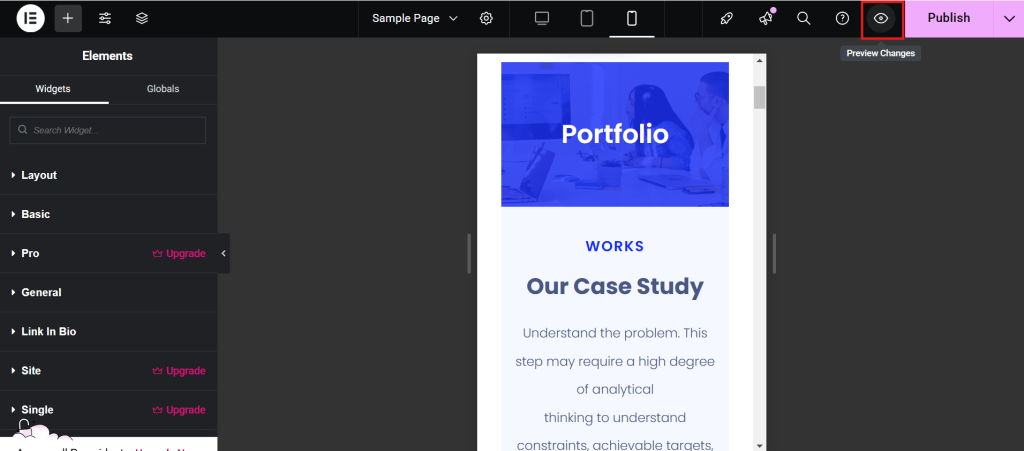Open the Add Element plus button

click(x=68, y=18)
